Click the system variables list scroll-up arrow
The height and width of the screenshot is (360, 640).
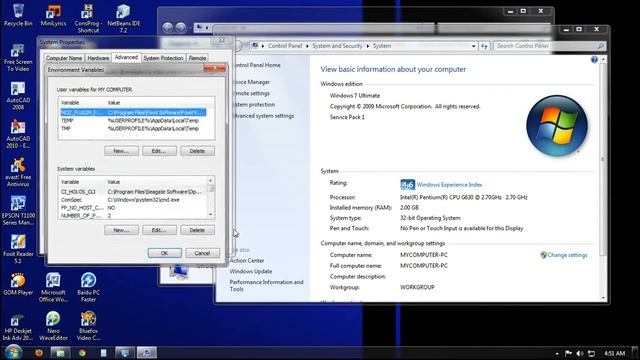(x=211, y=180)
